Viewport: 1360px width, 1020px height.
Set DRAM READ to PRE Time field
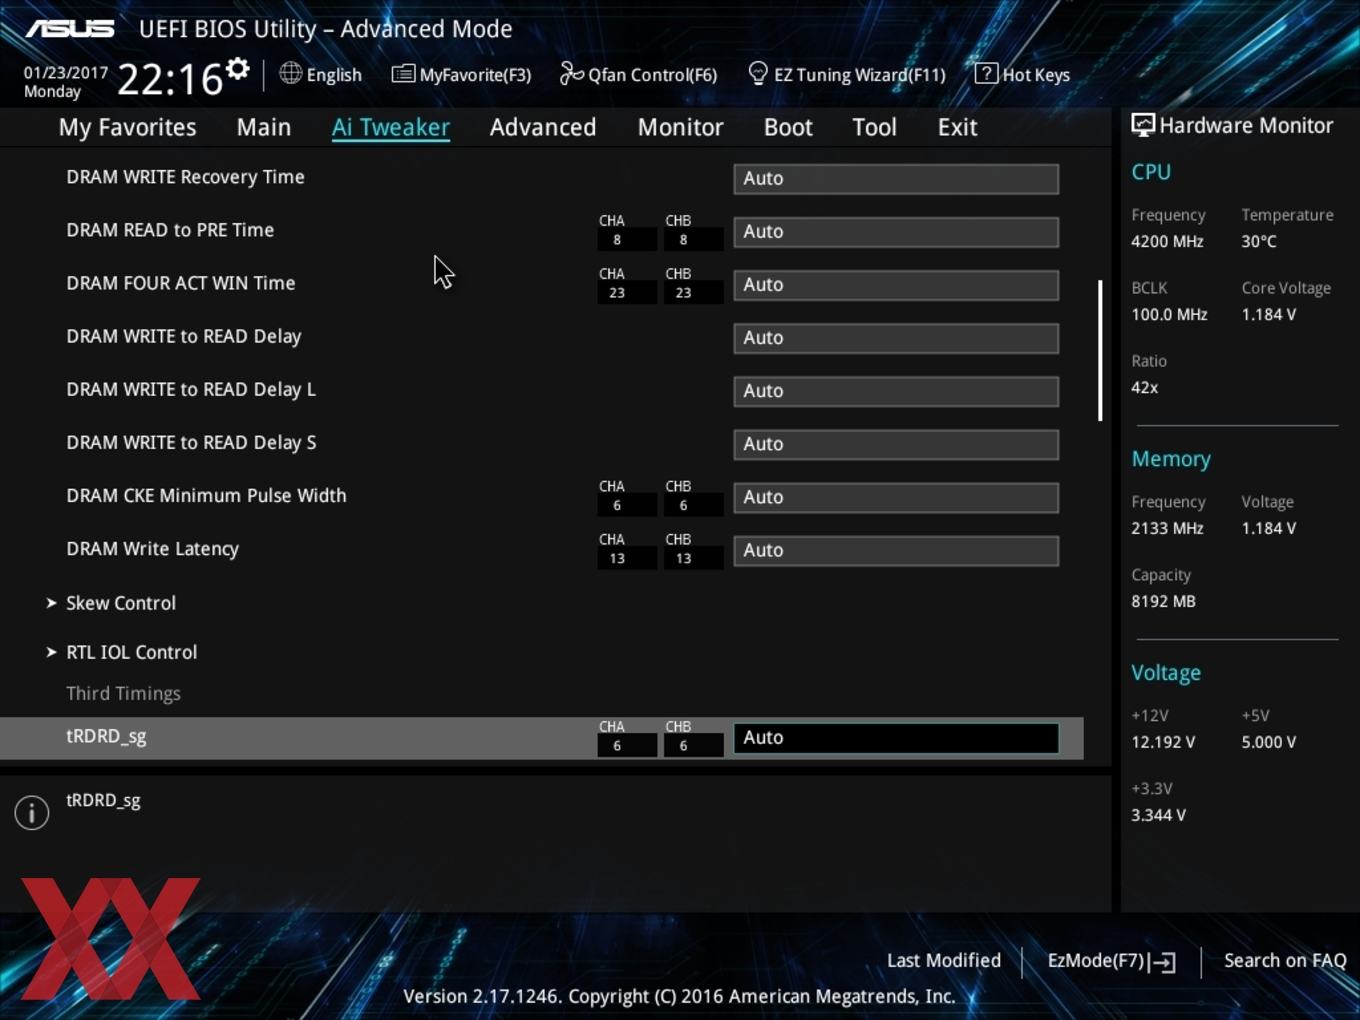896,232
